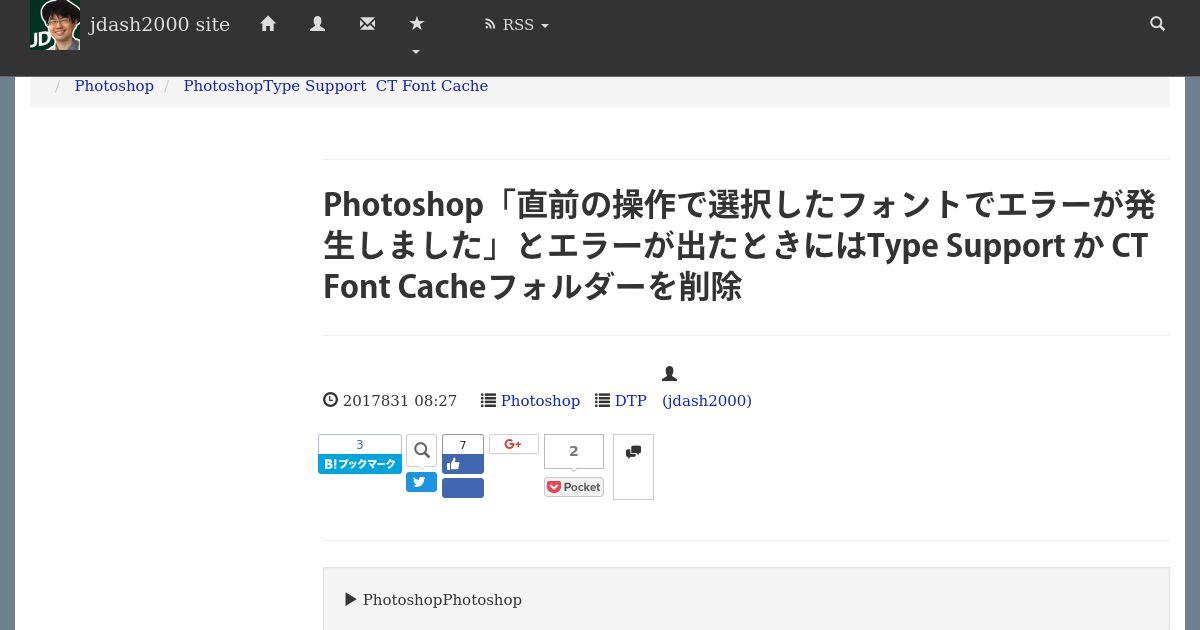1200x630 pixels.
Task: Open the envelope contact icon
Action: [367, 24]
